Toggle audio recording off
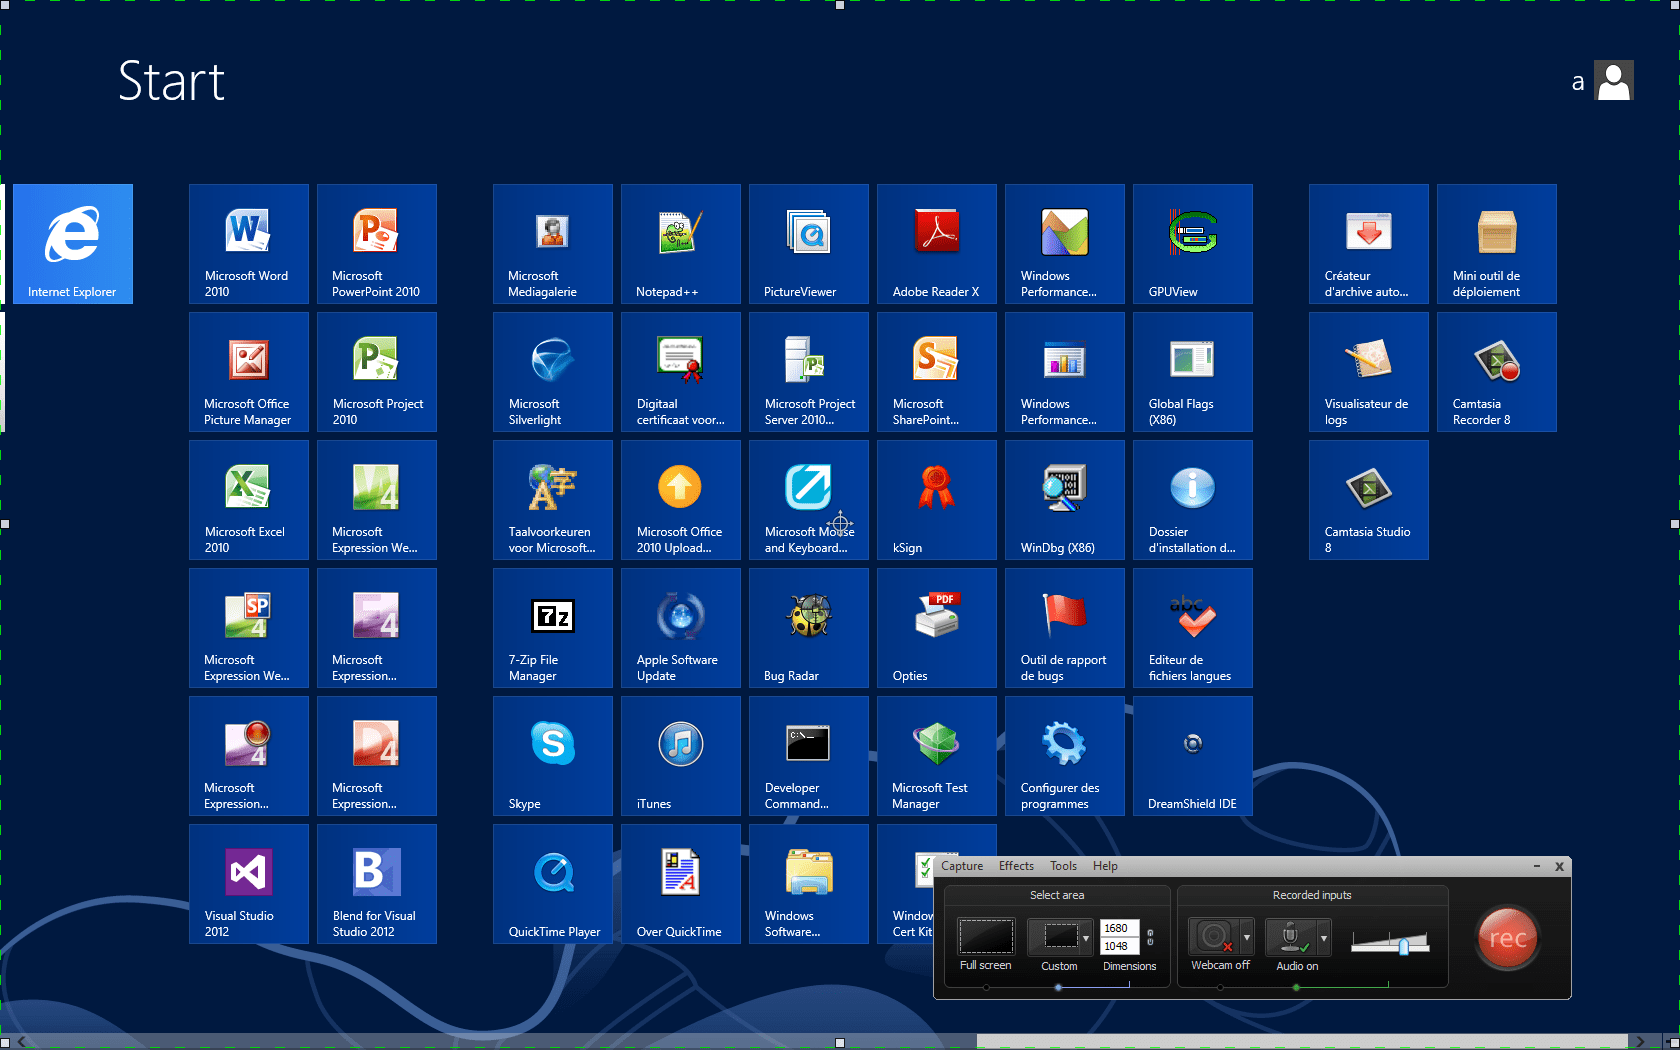This screenshot has height=1050, width=1680. pos(1291,937)
